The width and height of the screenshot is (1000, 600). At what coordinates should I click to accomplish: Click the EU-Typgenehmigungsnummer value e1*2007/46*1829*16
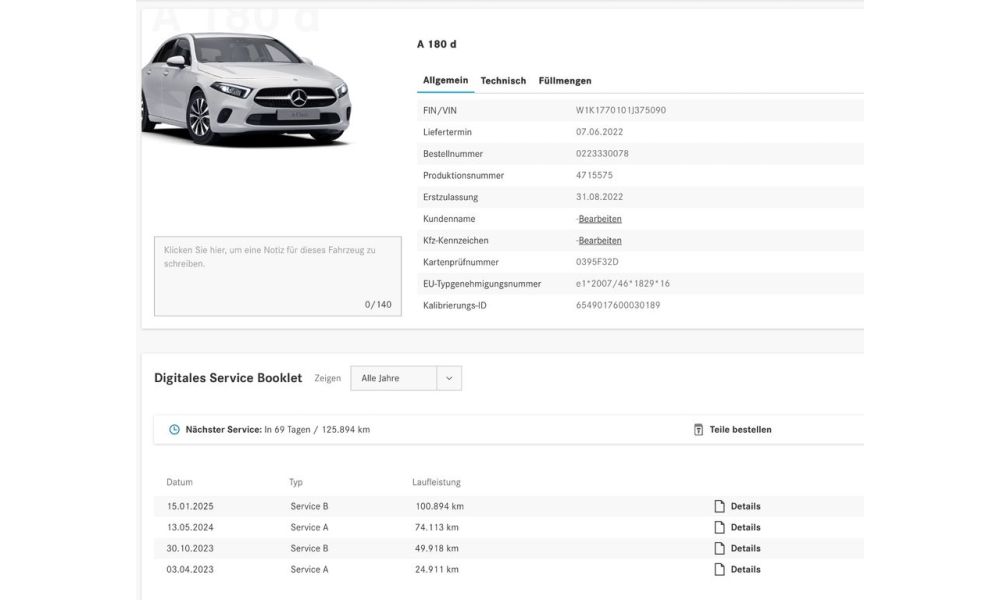pos(622,284)
